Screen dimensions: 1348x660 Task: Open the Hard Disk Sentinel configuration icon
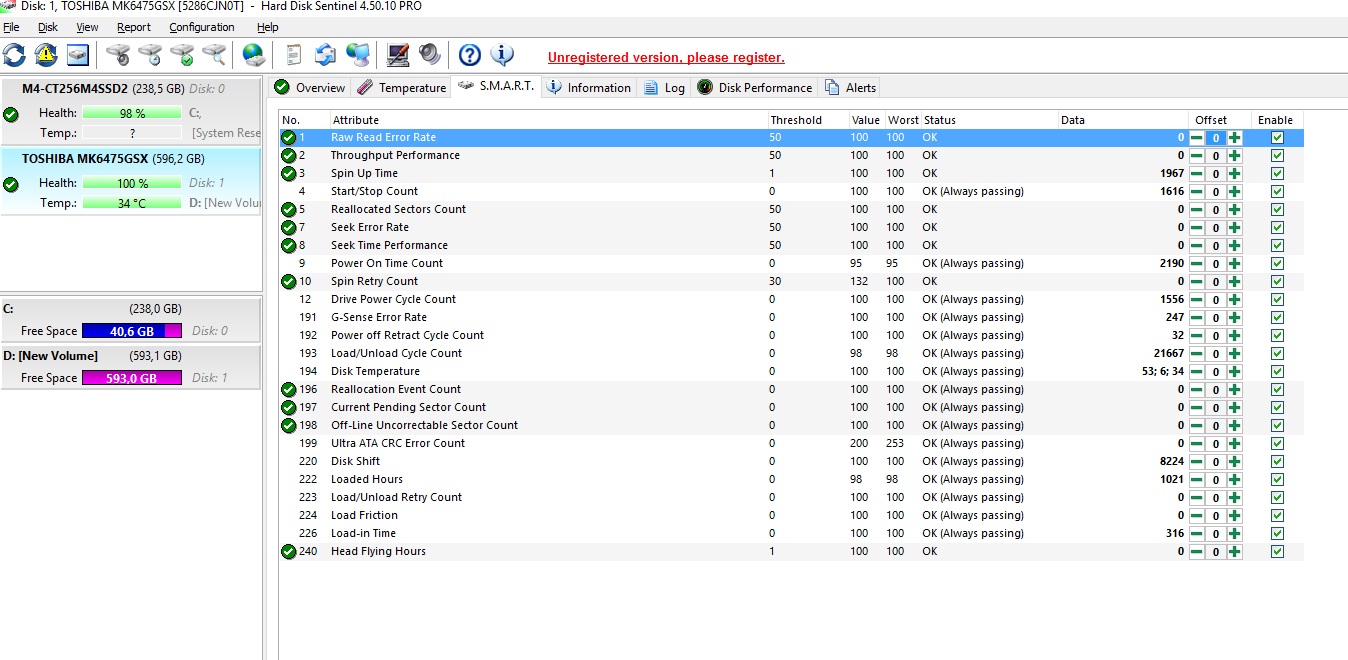coord(395,55)
